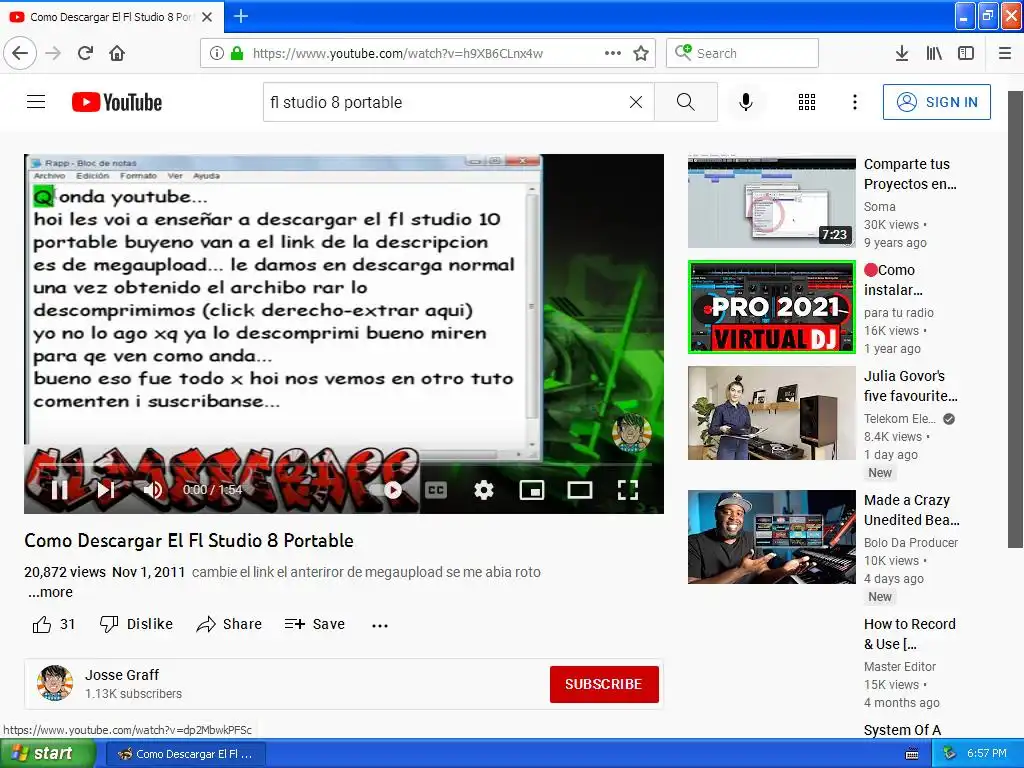
Task: Open the Bolo Da Producer video thumbnail
Action: click(771, 537)
